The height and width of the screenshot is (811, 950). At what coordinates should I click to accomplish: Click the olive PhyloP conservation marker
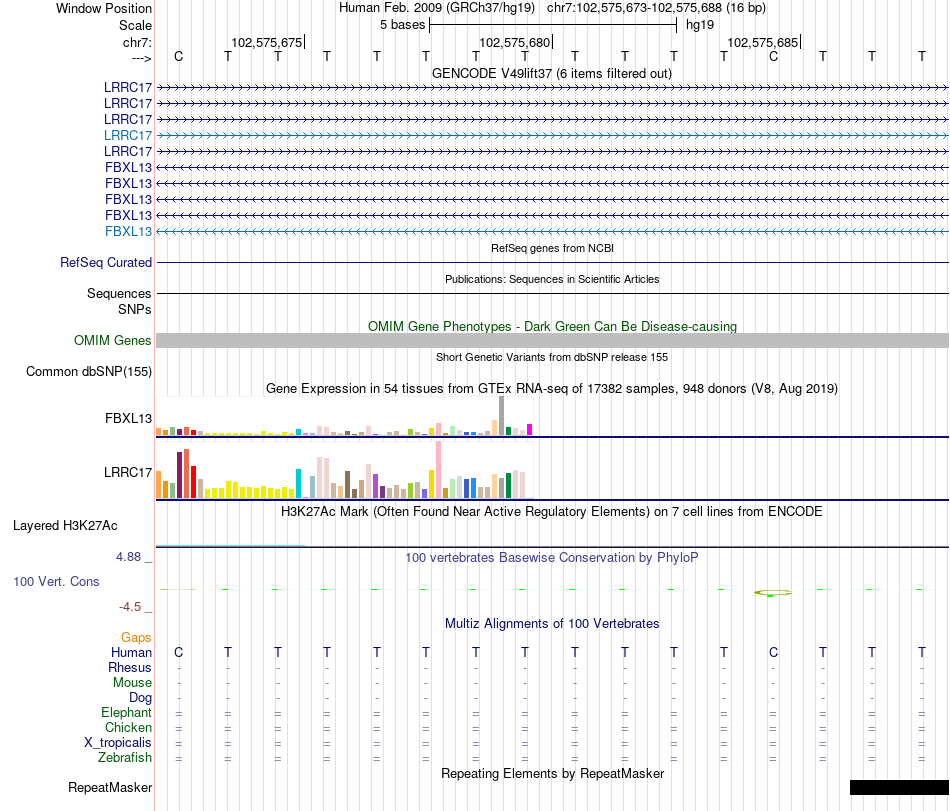coord(772,593)
